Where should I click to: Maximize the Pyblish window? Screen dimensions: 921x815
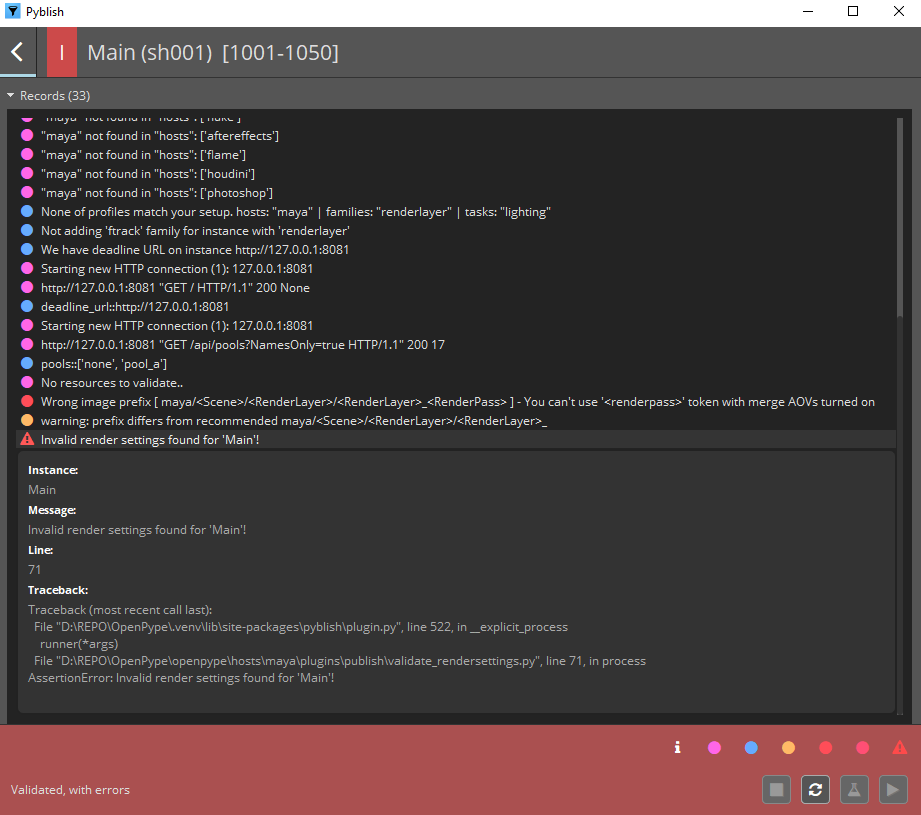click(853, 11)
